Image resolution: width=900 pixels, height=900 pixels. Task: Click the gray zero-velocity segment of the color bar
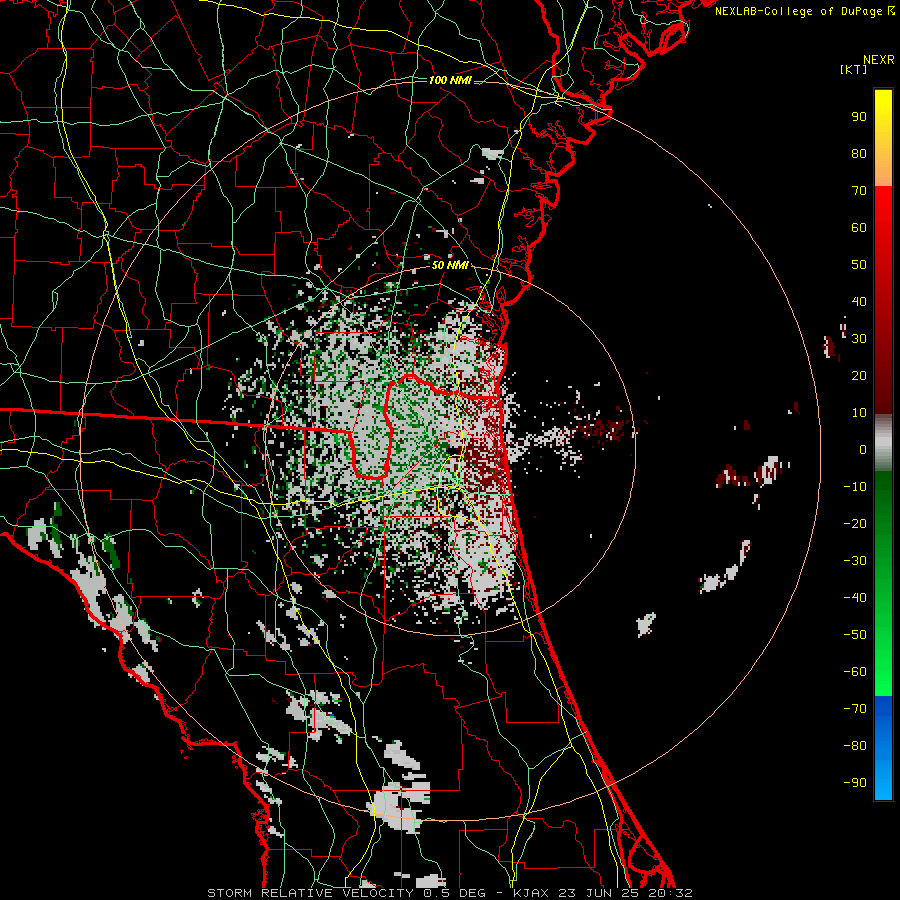pyautogui.click(x=883, y=443)
